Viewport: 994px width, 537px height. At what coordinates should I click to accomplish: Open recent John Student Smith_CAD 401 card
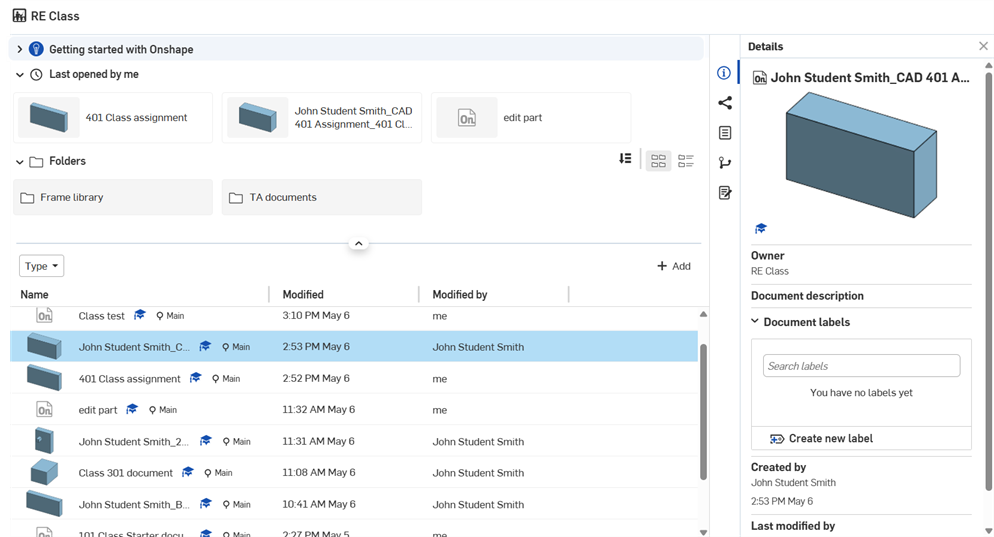click(x=321, y=117)
